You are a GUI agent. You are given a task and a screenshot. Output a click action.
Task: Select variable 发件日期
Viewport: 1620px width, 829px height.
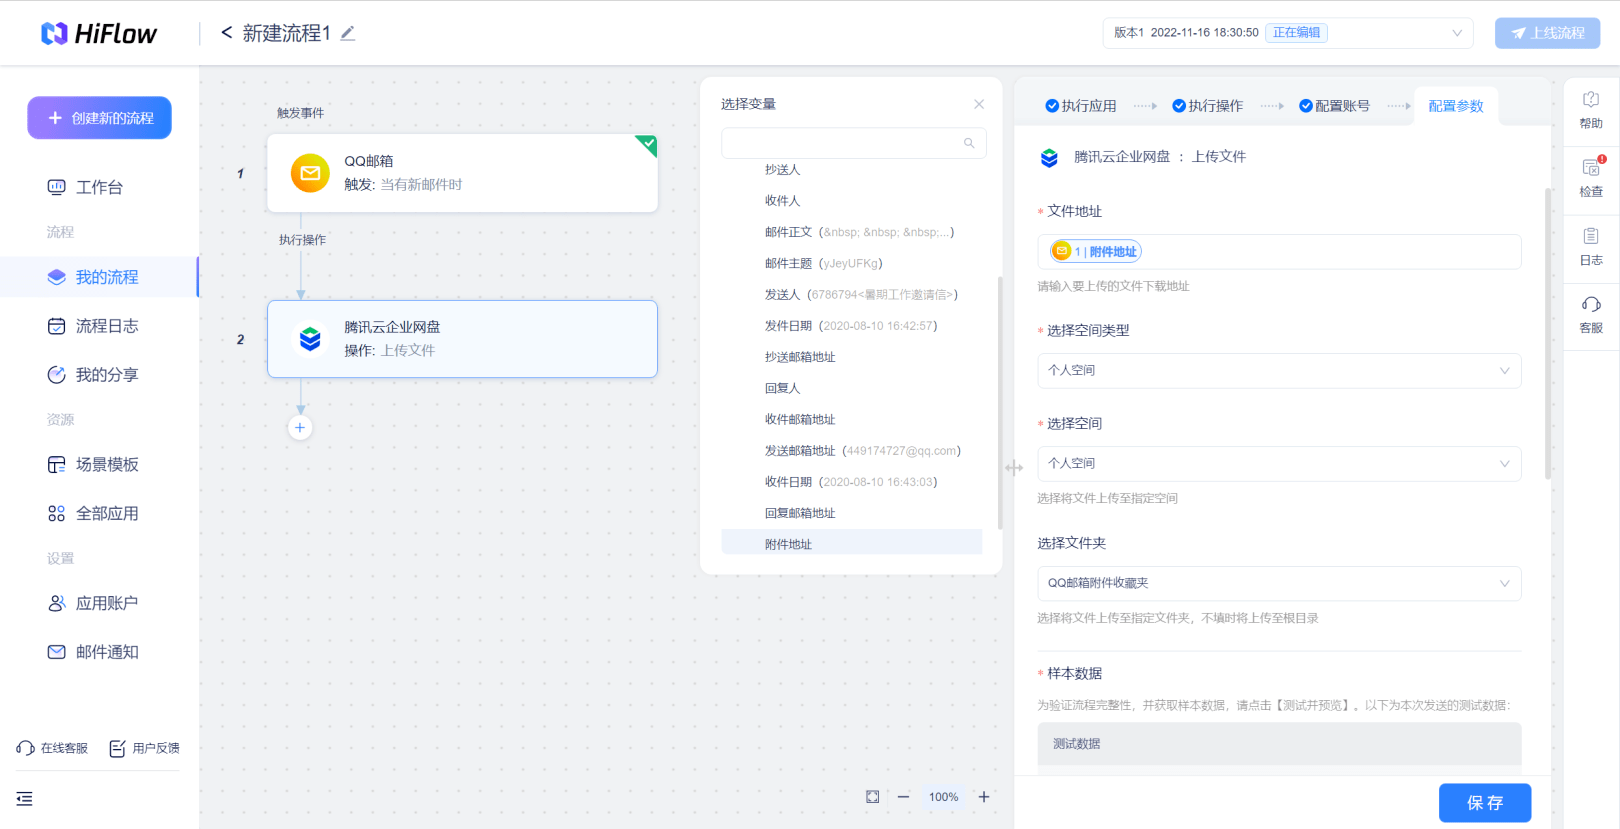click(x=851, y=326)
